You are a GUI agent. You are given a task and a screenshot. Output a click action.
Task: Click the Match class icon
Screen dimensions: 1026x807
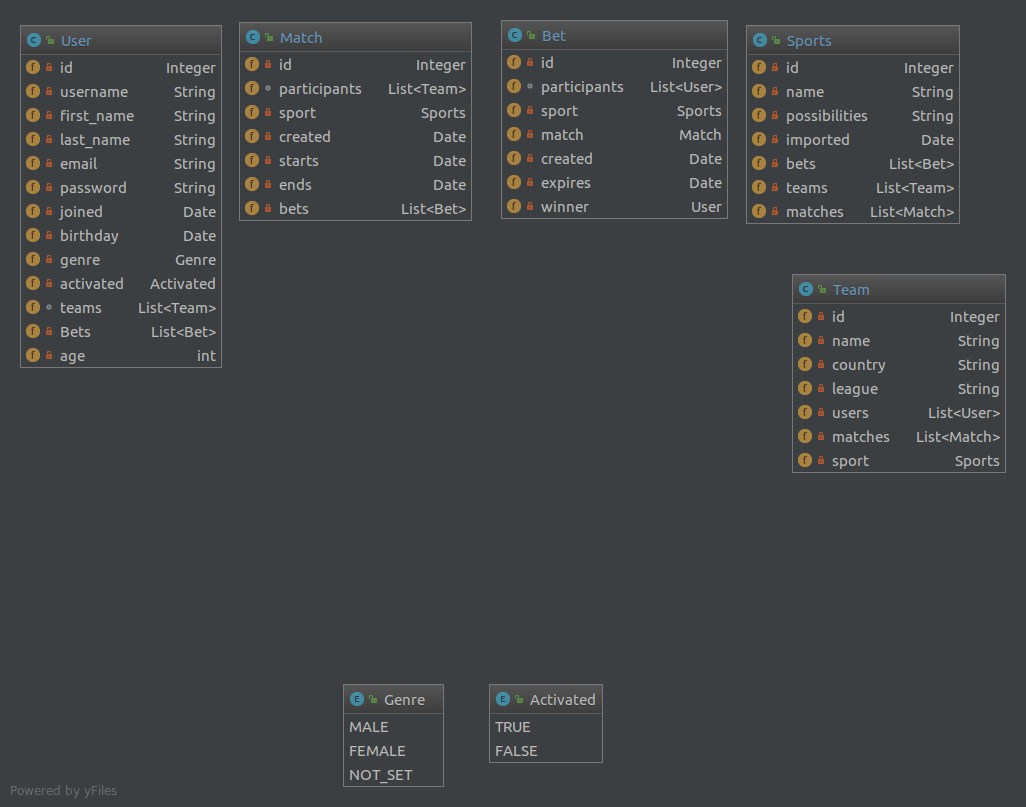pyautogui.click(x=253, y=37)
